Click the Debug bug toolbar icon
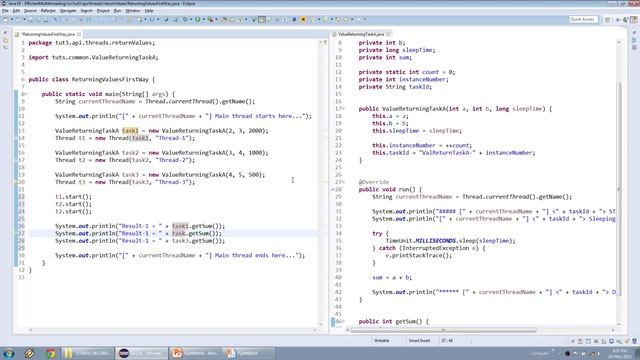 coord(185,19)
